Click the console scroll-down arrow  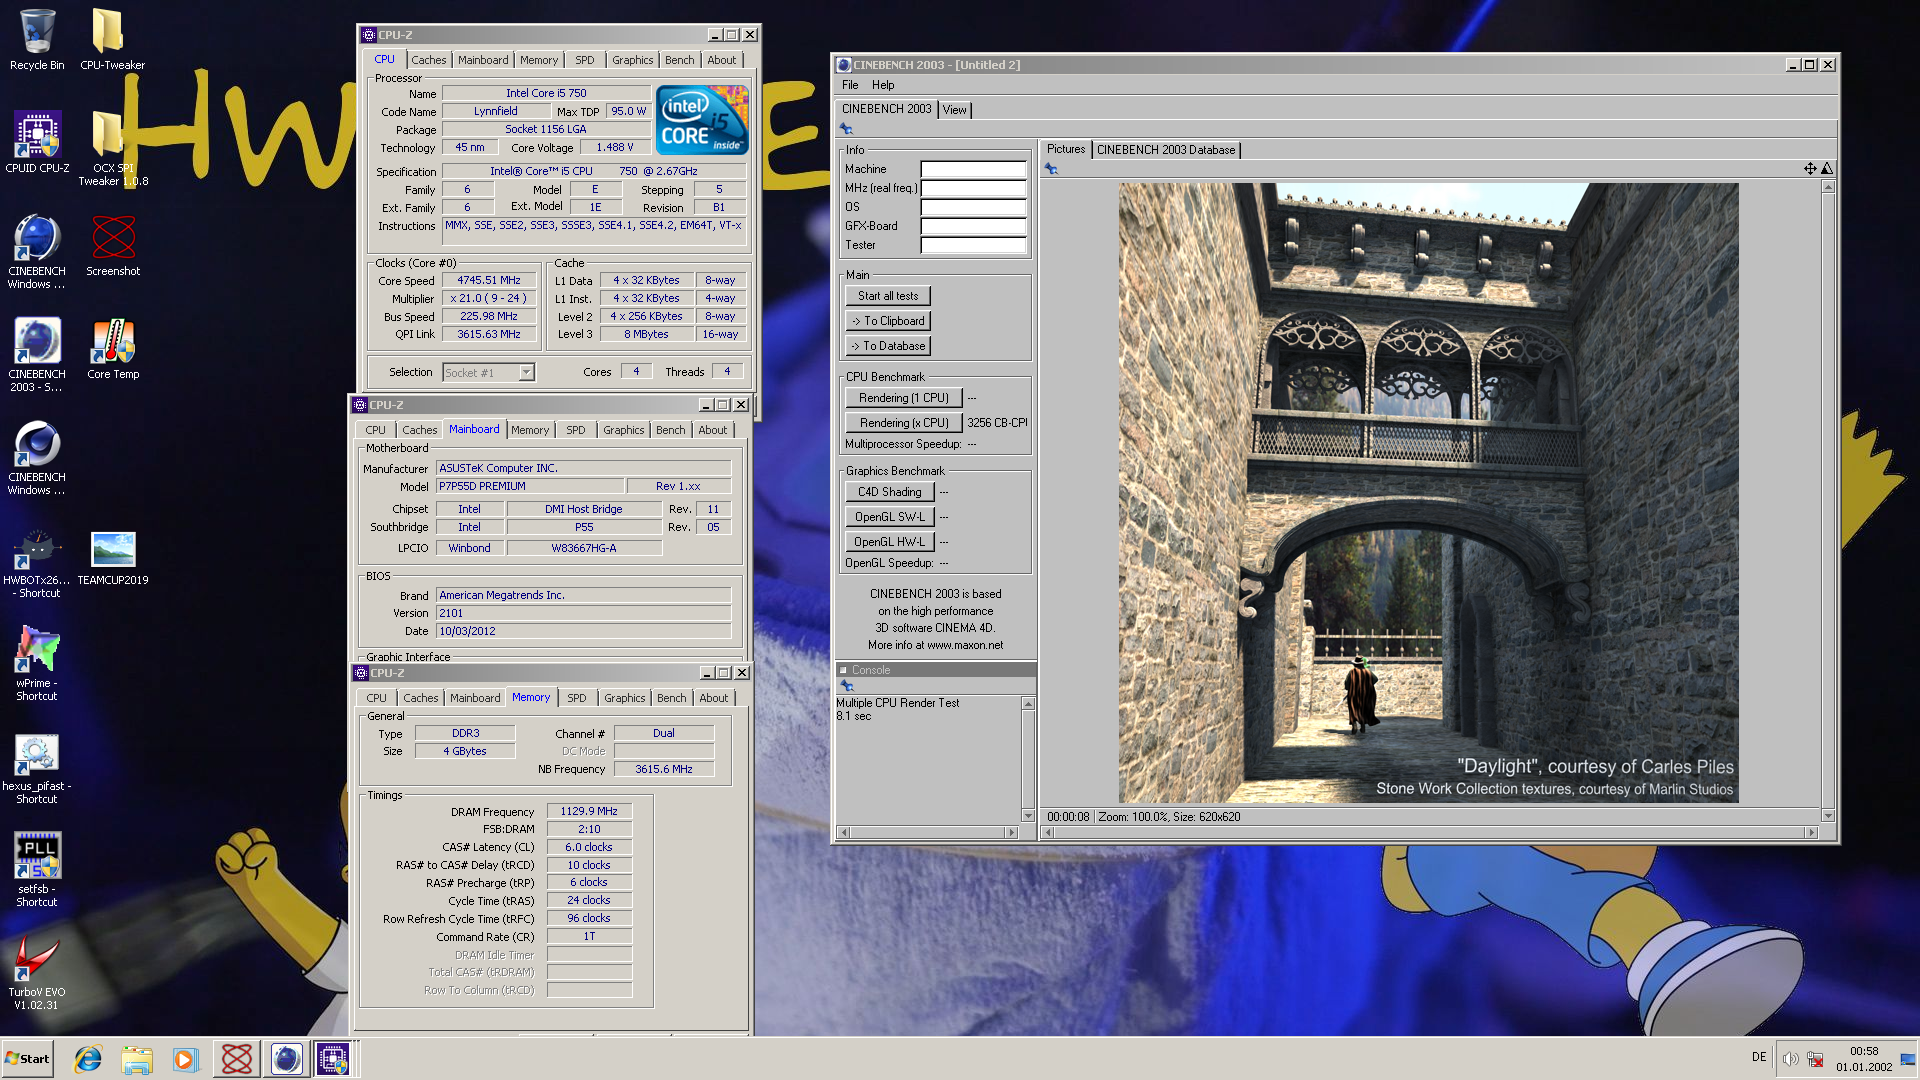(x=1028, y=816)
